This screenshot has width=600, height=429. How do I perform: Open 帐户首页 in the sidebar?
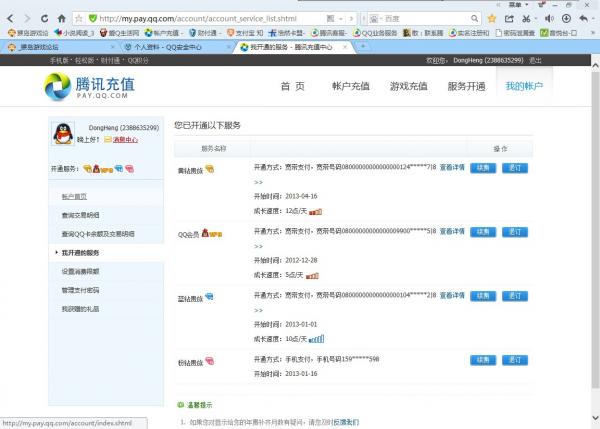(x=74, y=196)
